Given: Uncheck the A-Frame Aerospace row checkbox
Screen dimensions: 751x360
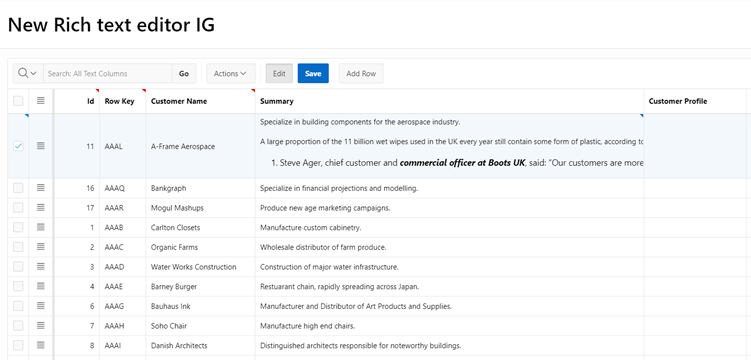Looking at the screenshot, I should (18, 146).
